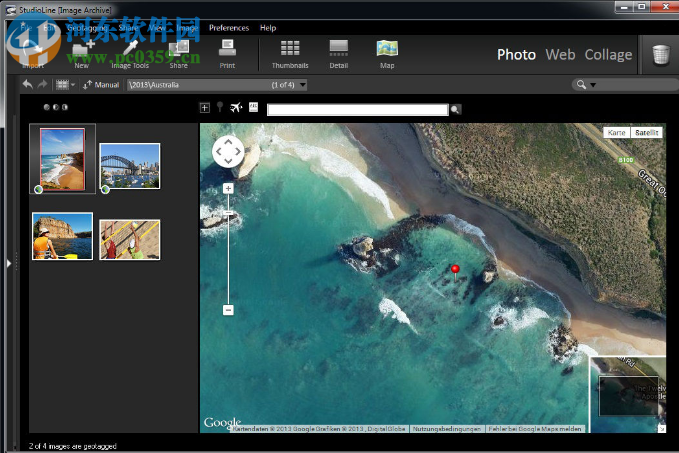This screenshot has width=679, height=453.
Task: Open the Help menu
Action: pyautogui.click(x=268, y=28)
